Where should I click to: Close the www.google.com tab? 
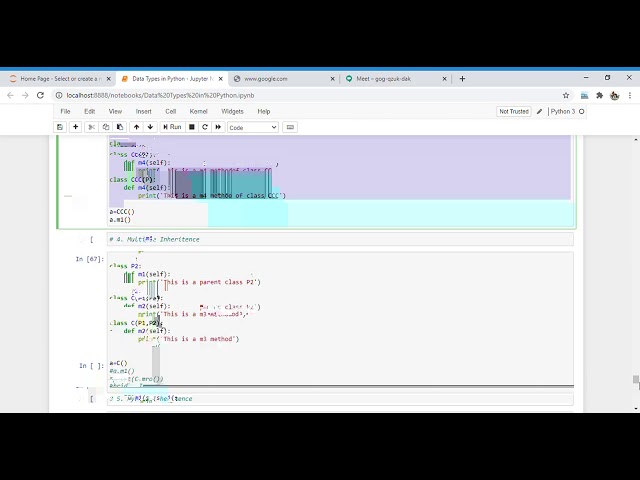332,79
